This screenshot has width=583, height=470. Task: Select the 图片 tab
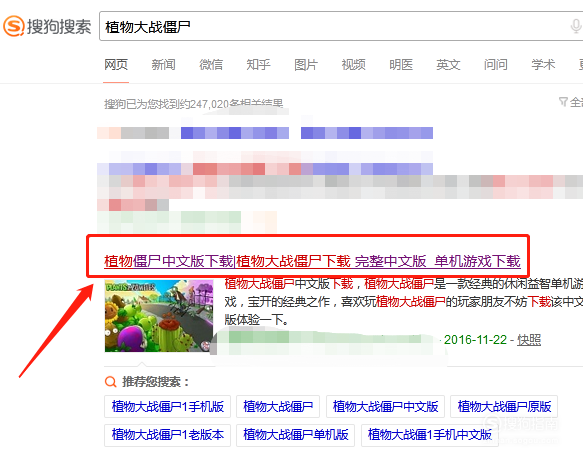306,65
